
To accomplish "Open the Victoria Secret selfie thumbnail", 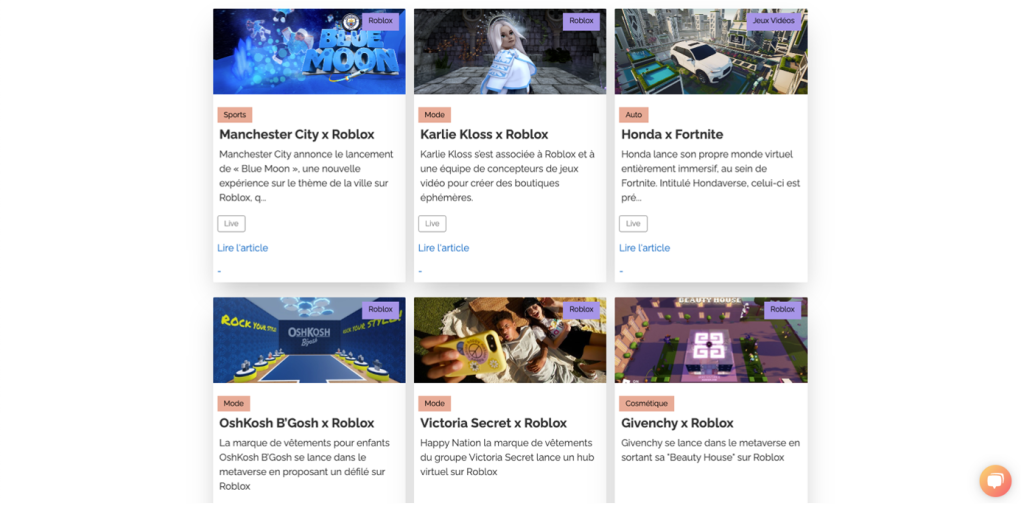I will (510, 340).
